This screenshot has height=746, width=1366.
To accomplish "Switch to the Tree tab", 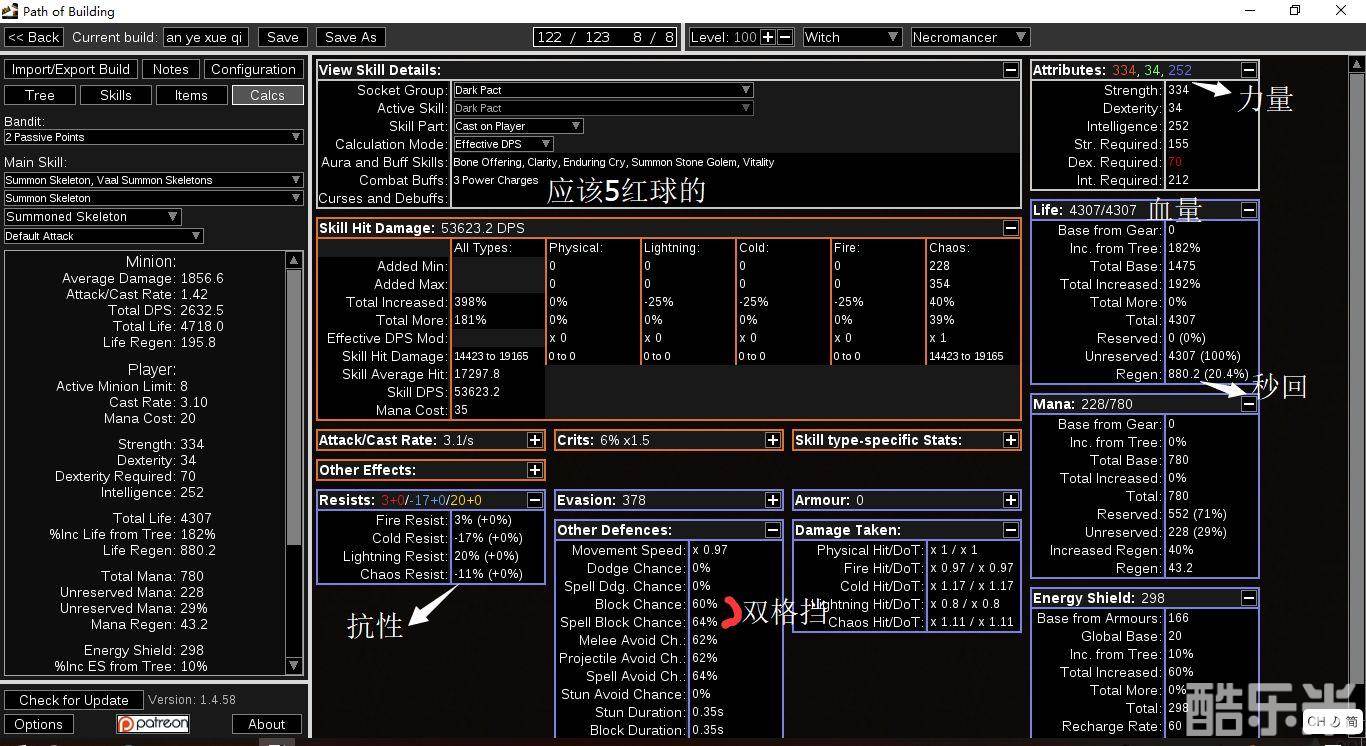I will [40, 95].
